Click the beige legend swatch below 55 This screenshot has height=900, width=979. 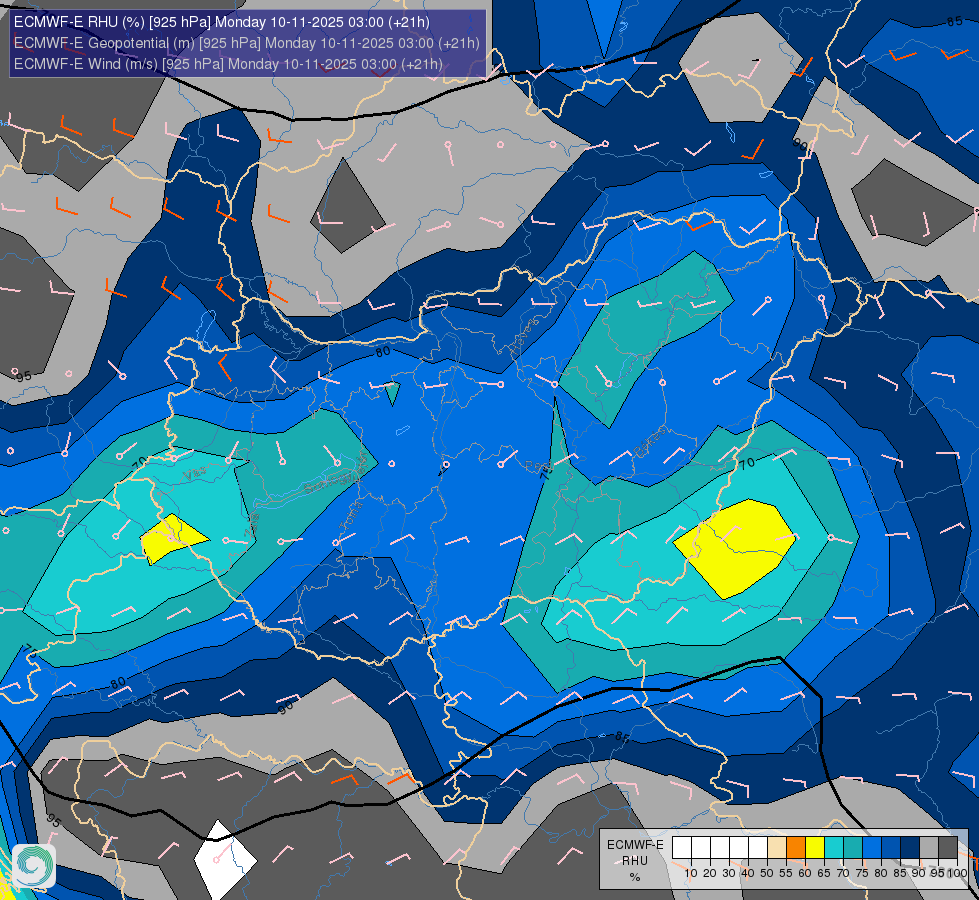(777, 848)
